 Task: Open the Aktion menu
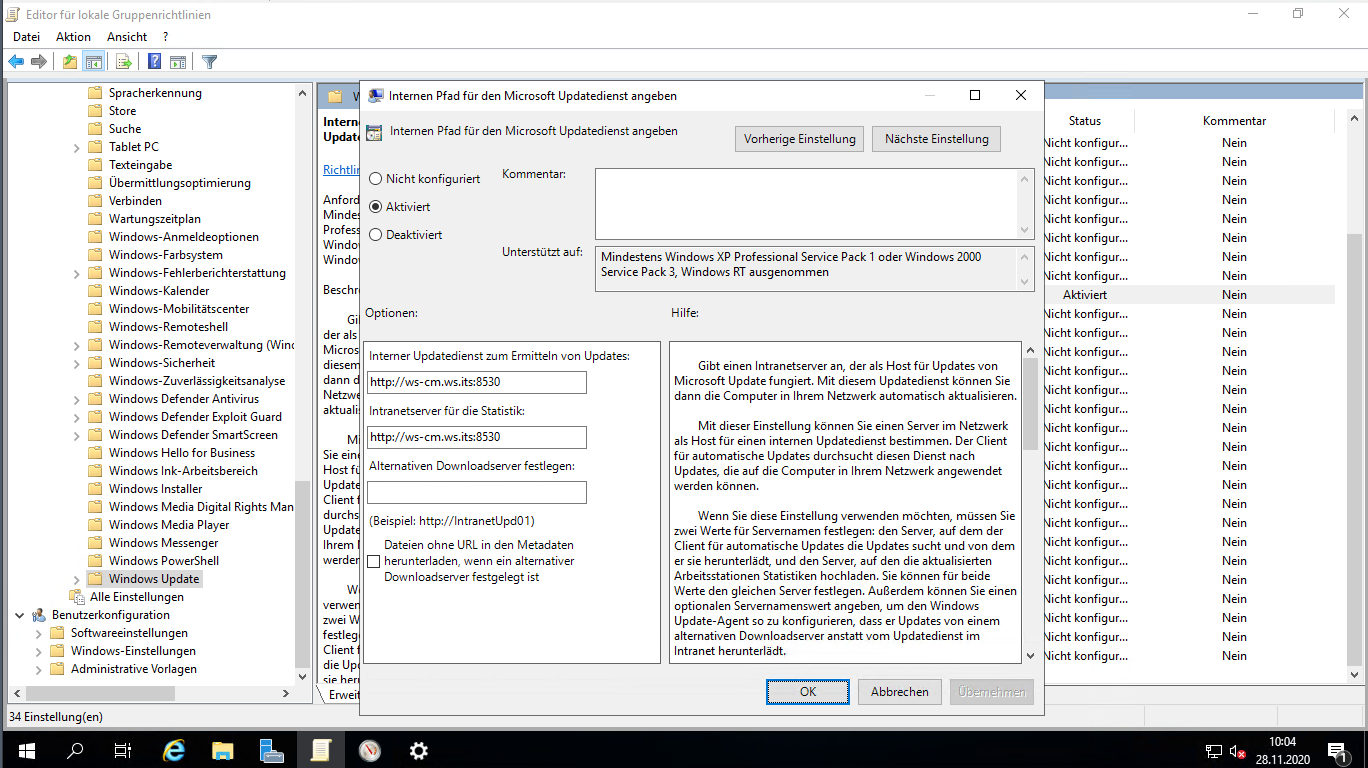[x=73, y=37]
